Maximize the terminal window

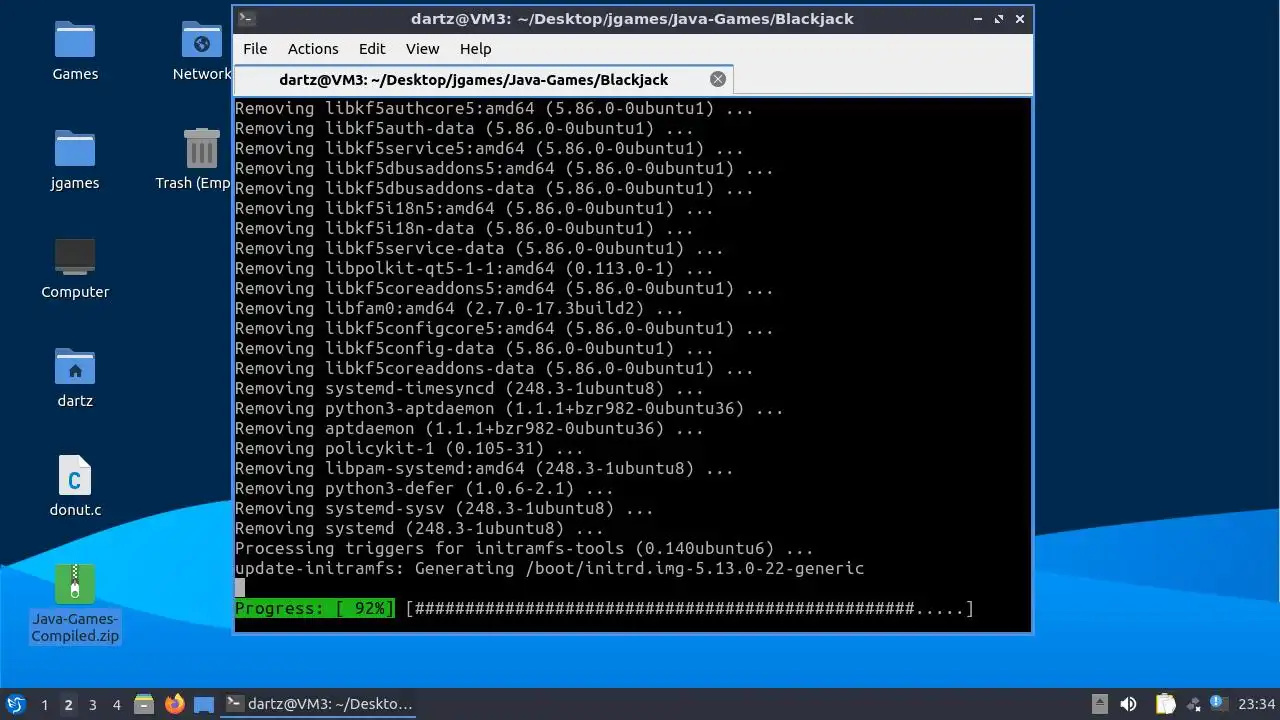tap(999, 18)
